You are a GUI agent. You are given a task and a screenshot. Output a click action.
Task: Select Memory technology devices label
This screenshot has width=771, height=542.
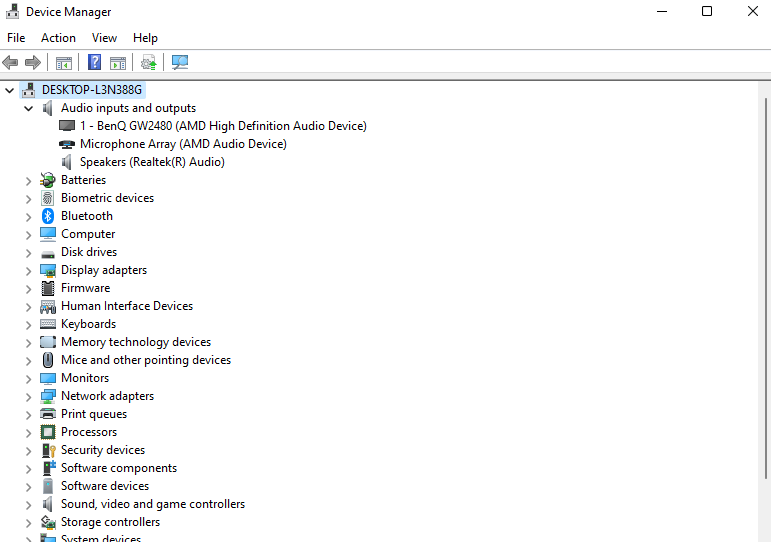(136, 342)
